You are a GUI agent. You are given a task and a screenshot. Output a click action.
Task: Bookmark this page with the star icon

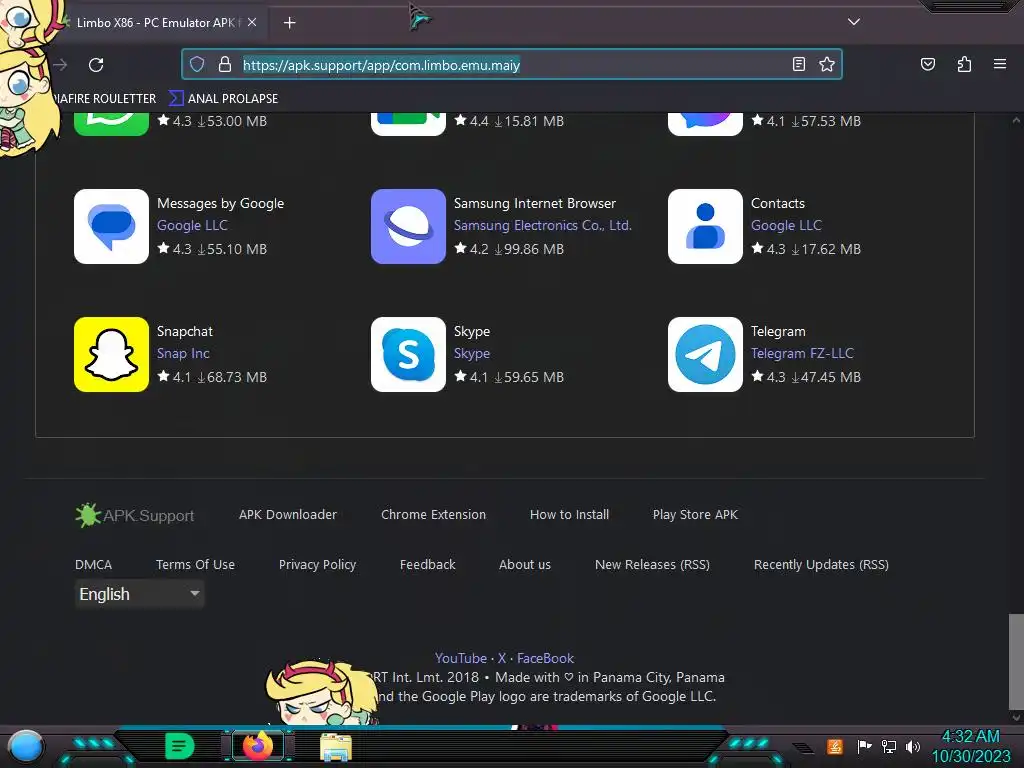(x=827, y=64)
